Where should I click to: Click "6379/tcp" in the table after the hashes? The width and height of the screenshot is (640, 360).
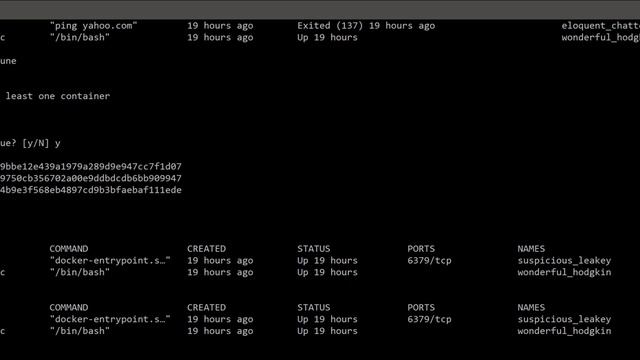click(x=429, y=260)
